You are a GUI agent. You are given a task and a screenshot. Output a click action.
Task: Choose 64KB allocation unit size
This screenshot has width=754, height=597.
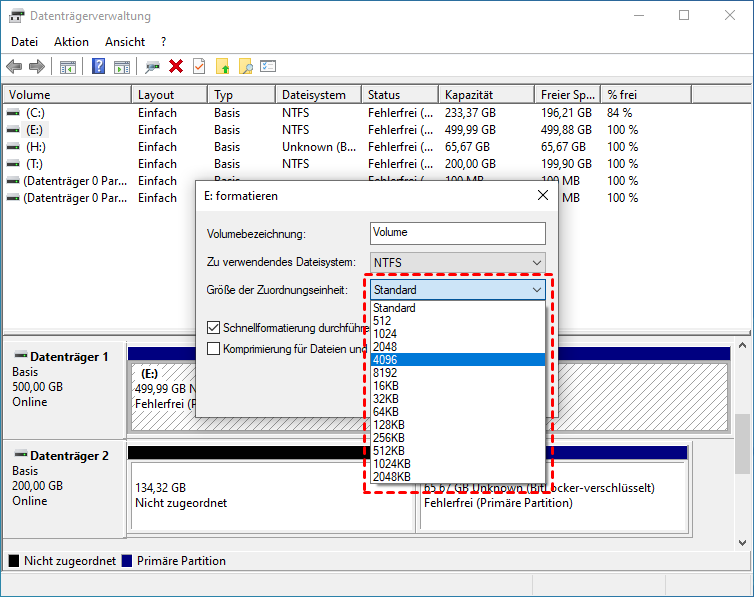(x=458, y=411)
